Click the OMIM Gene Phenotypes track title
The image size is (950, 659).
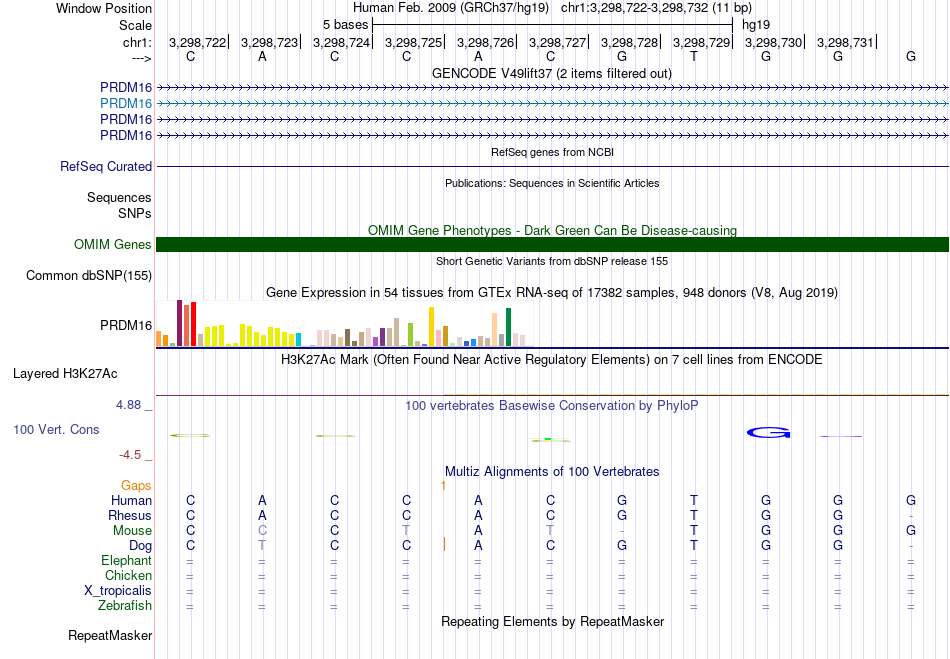point(552,230)
